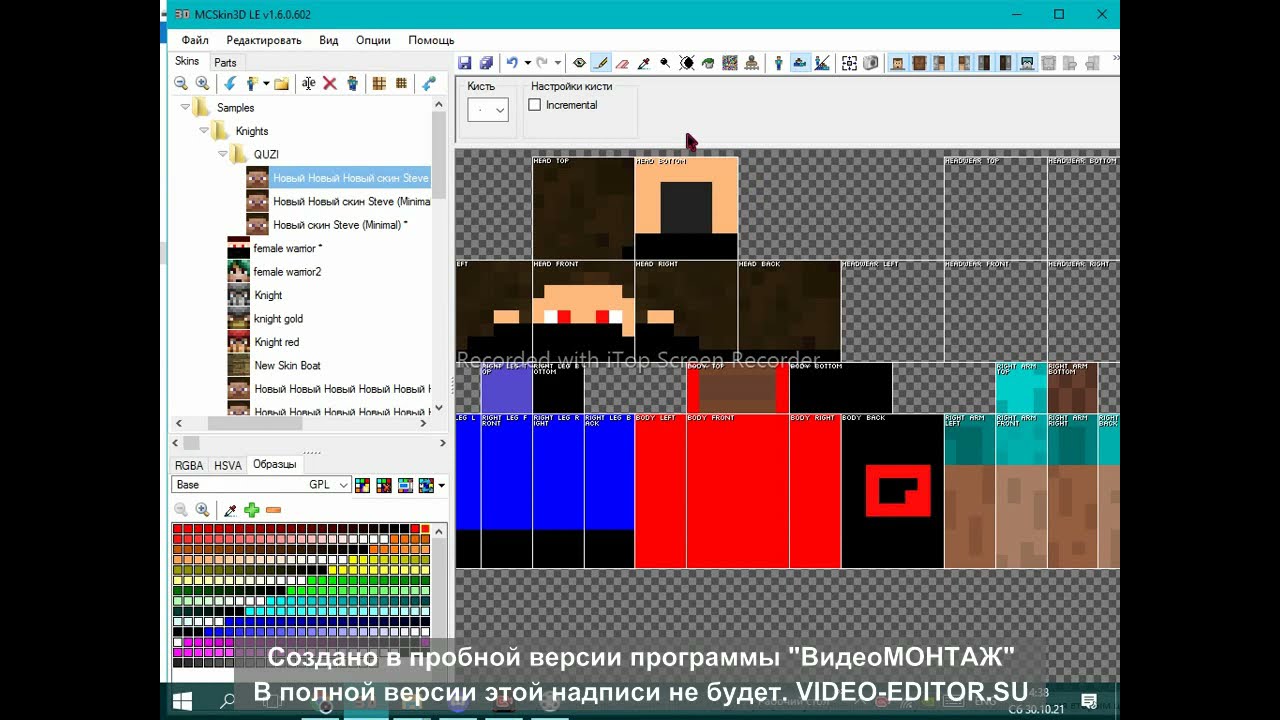
Task: Toggle left leg visibility
Action: (x=985, y=63)
